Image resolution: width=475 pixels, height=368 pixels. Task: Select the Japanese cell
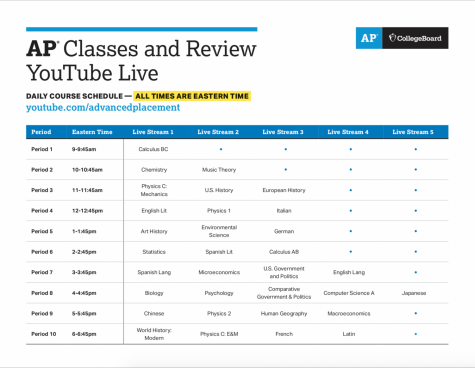414,293
